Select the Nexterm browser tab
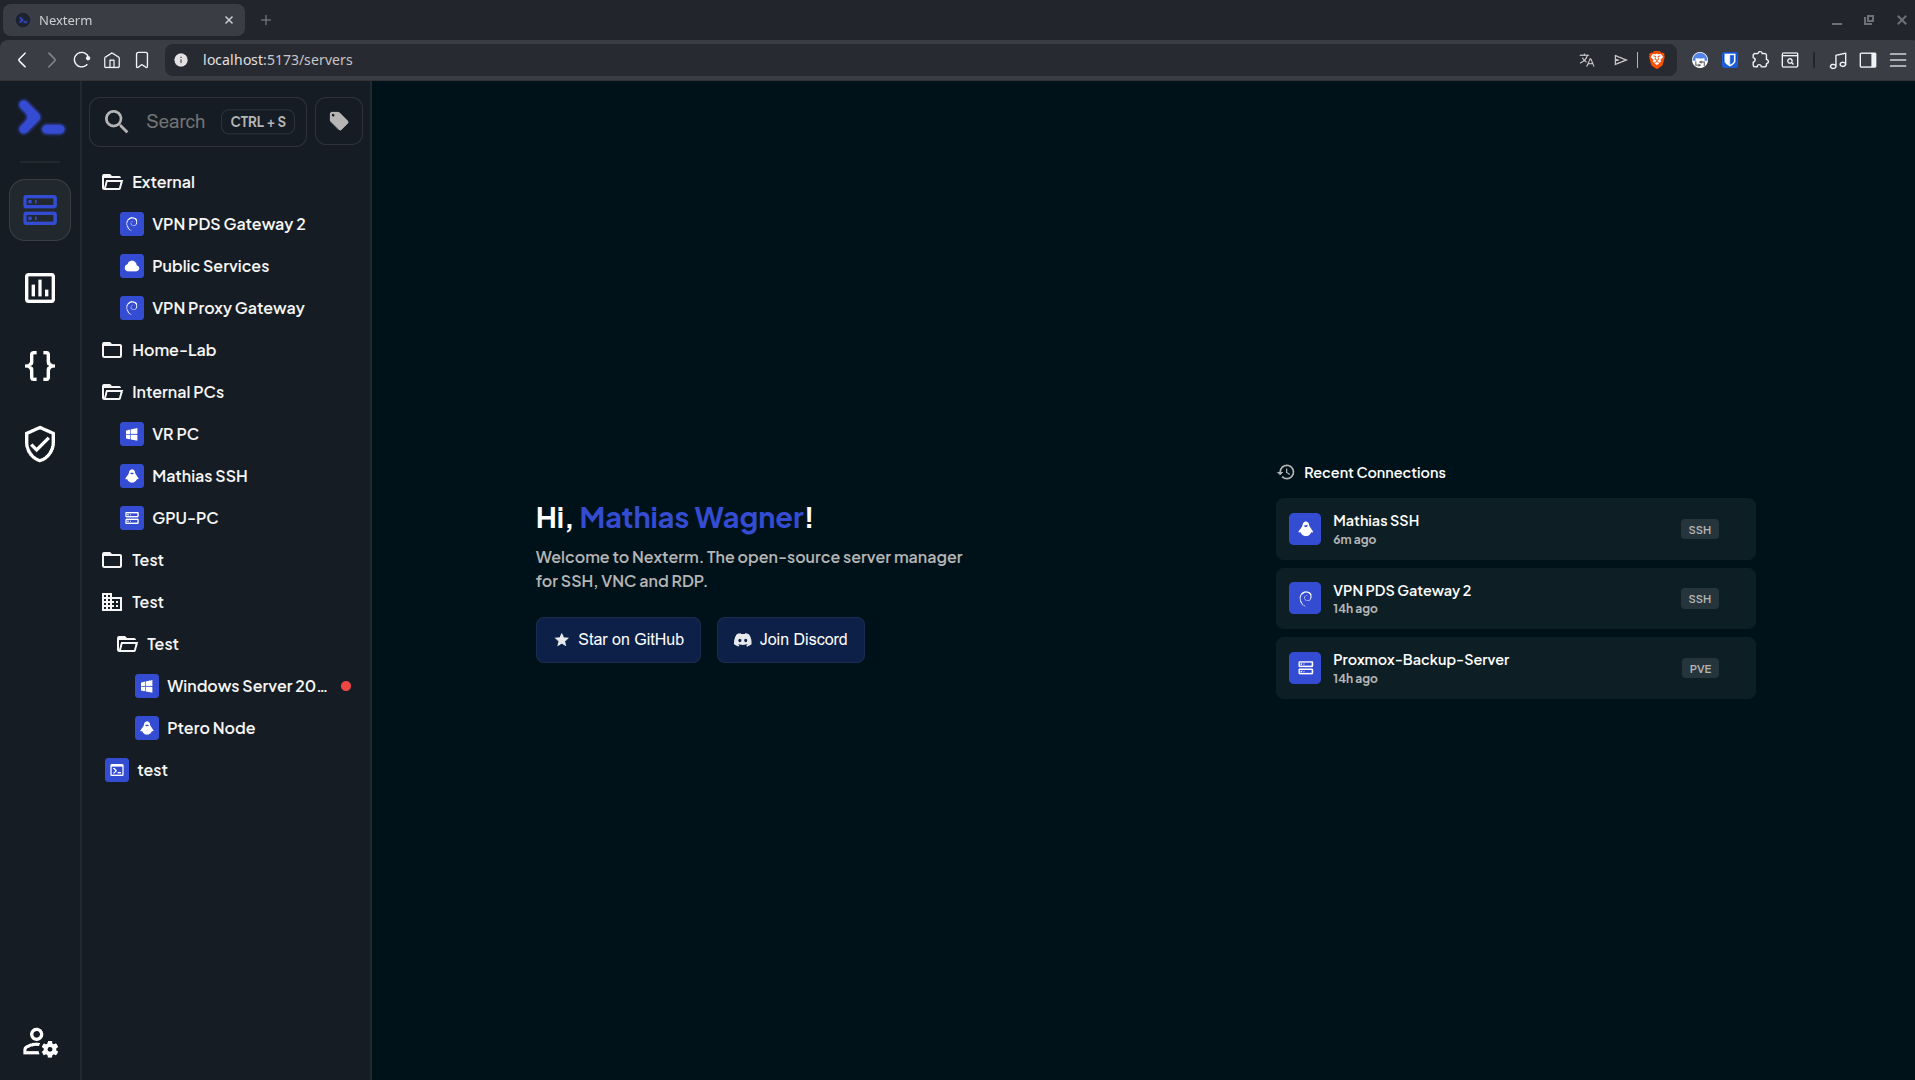The width and height of the screenshot is (1915, 1080). coord(123,20)
